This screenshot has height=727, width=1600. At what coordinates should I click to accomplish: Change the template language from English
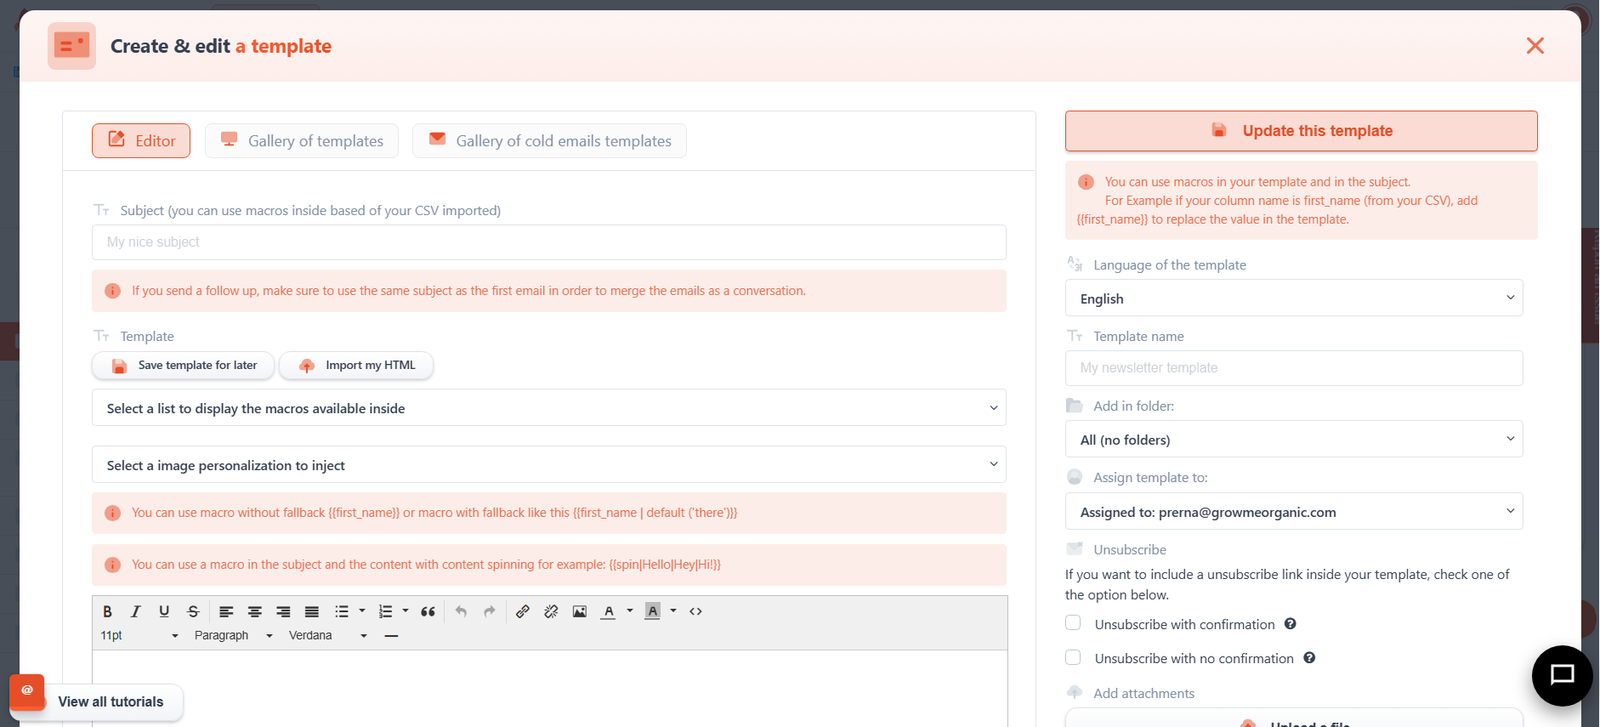point(1294,298)
